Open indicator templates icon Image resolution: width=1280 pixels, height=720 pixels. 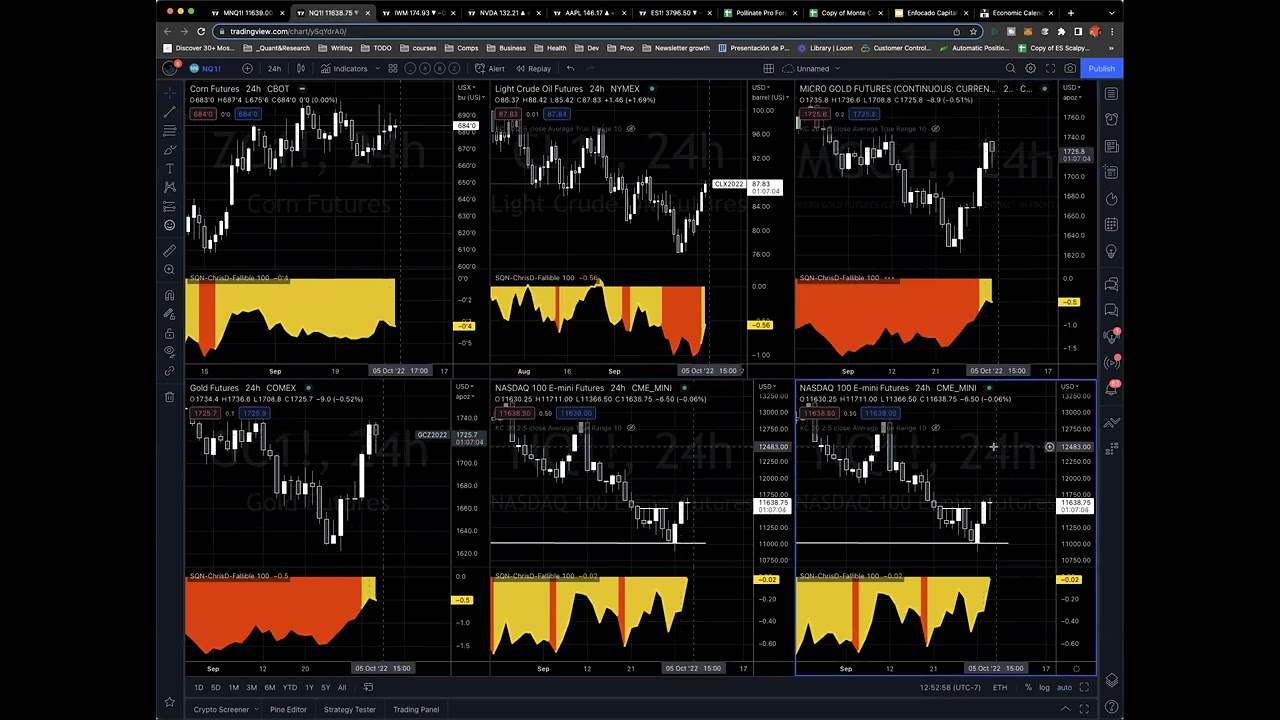(x=393, y=69)
